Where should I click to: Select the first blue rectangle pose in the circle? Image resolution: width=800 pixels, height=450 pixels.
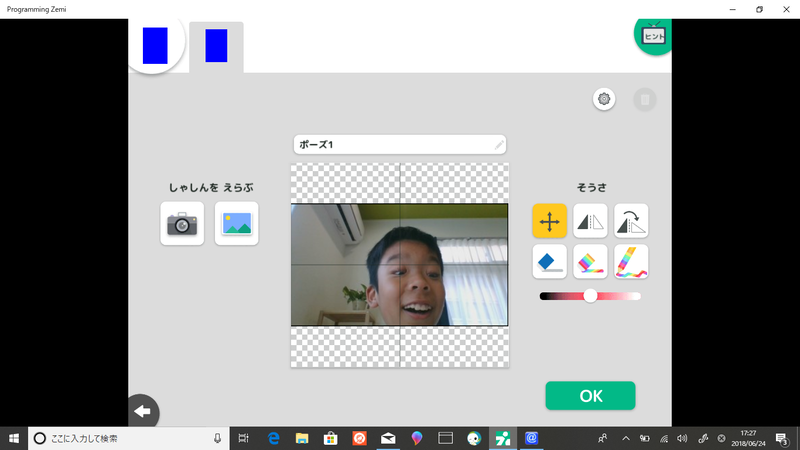pyautogui.click(x=155, y=45)
